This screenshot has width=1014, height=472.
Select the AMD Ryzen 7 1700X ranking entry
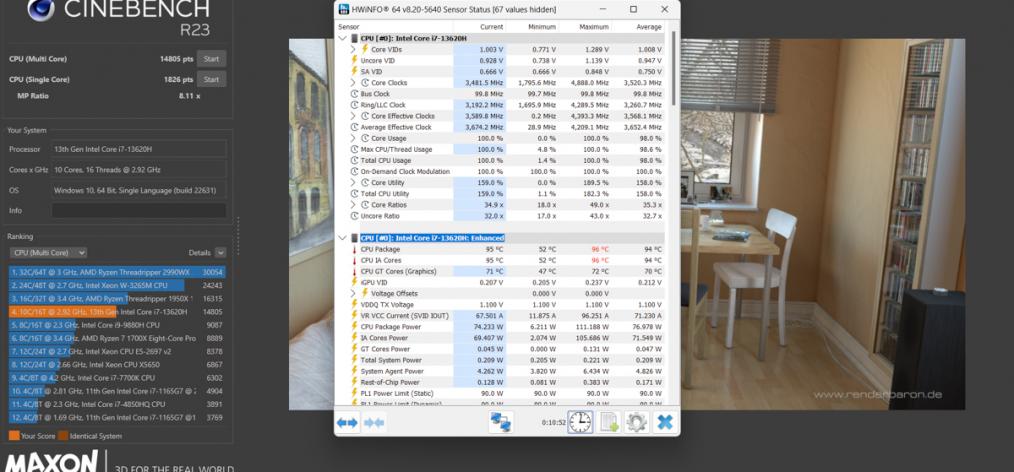click(117, 338)
